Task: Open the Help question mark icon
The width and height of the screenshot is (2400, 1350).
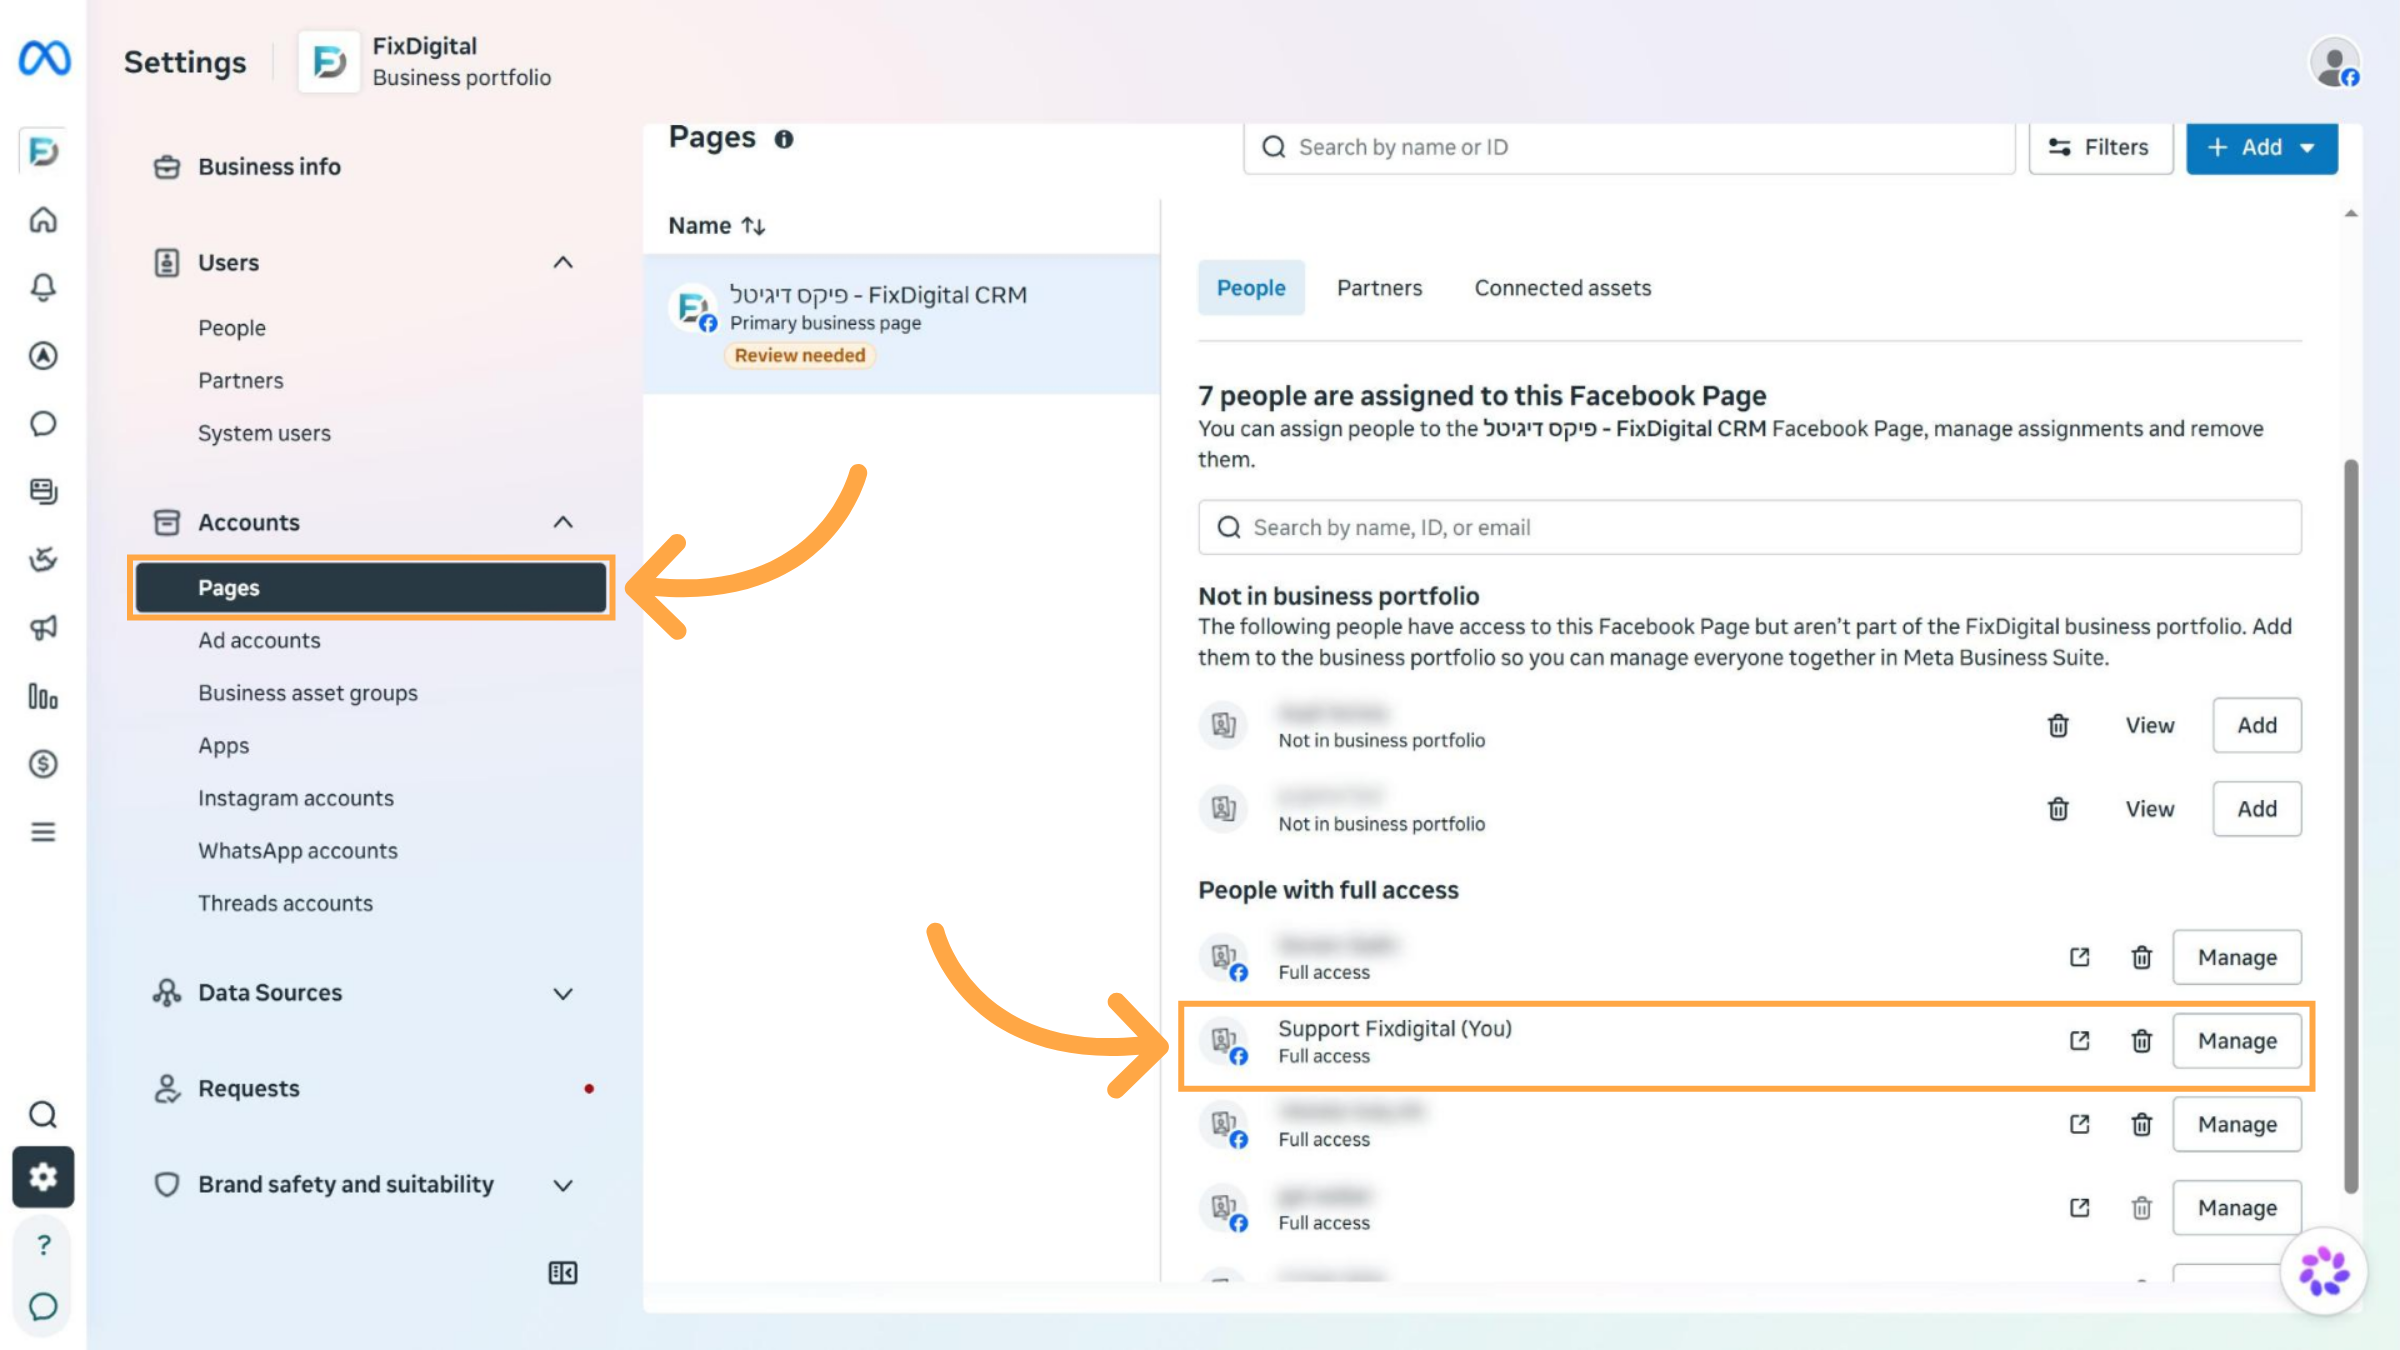Action: click(43, 1245)
